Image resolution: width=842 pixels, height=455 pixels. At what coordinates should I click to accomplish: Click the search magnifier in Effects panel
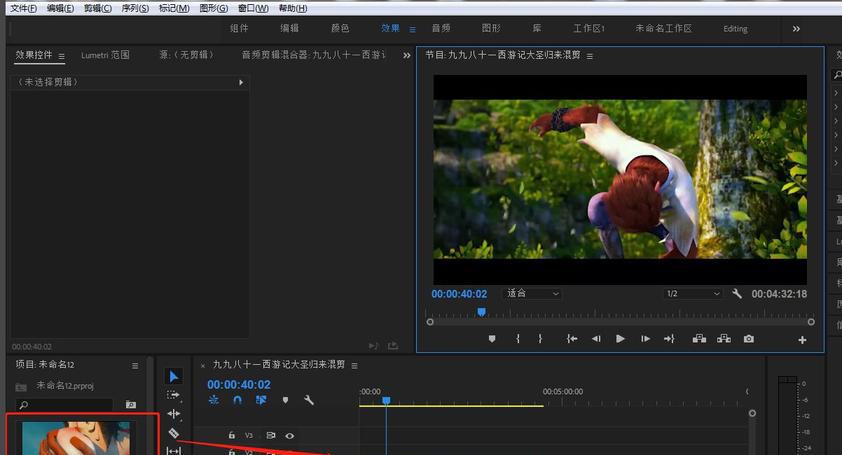837,75
